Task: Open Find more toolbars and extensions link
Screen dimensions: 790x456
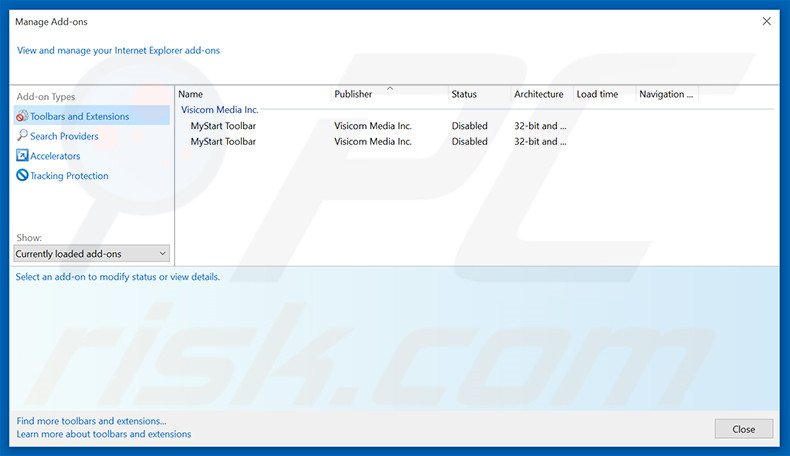Action: (92, 421)
